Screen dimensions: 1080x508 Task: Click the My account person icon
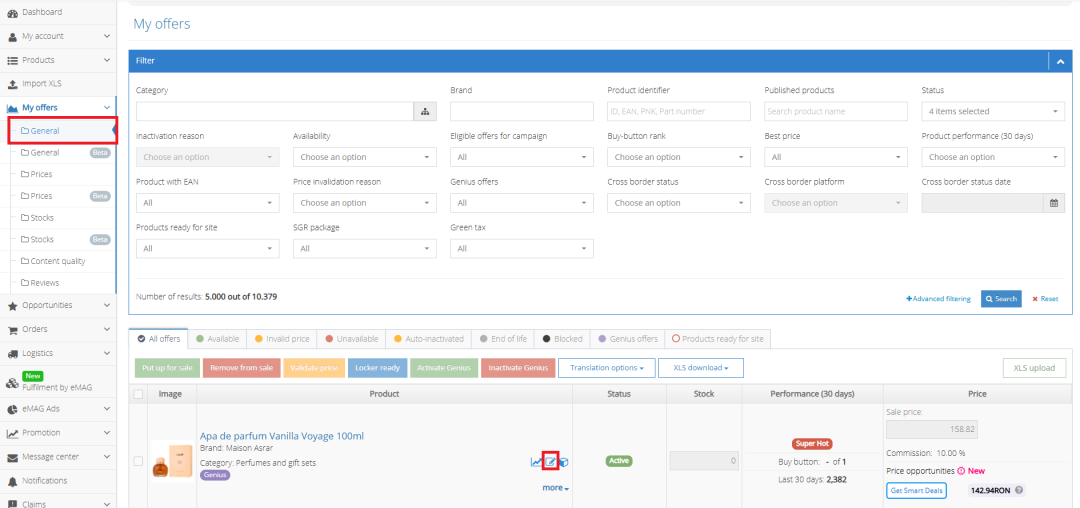(12, 36)
